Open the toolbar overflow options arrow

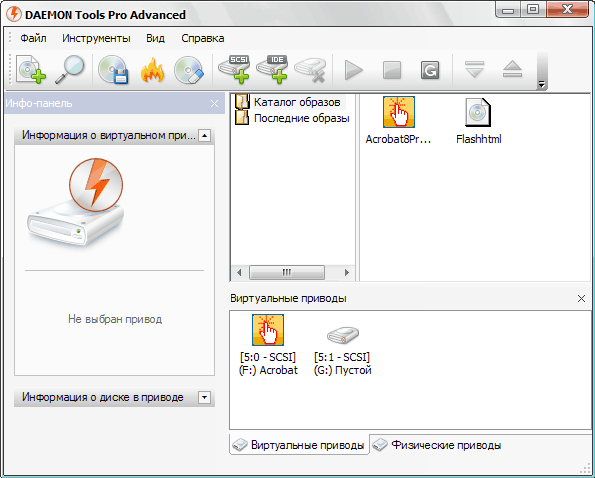542,84
